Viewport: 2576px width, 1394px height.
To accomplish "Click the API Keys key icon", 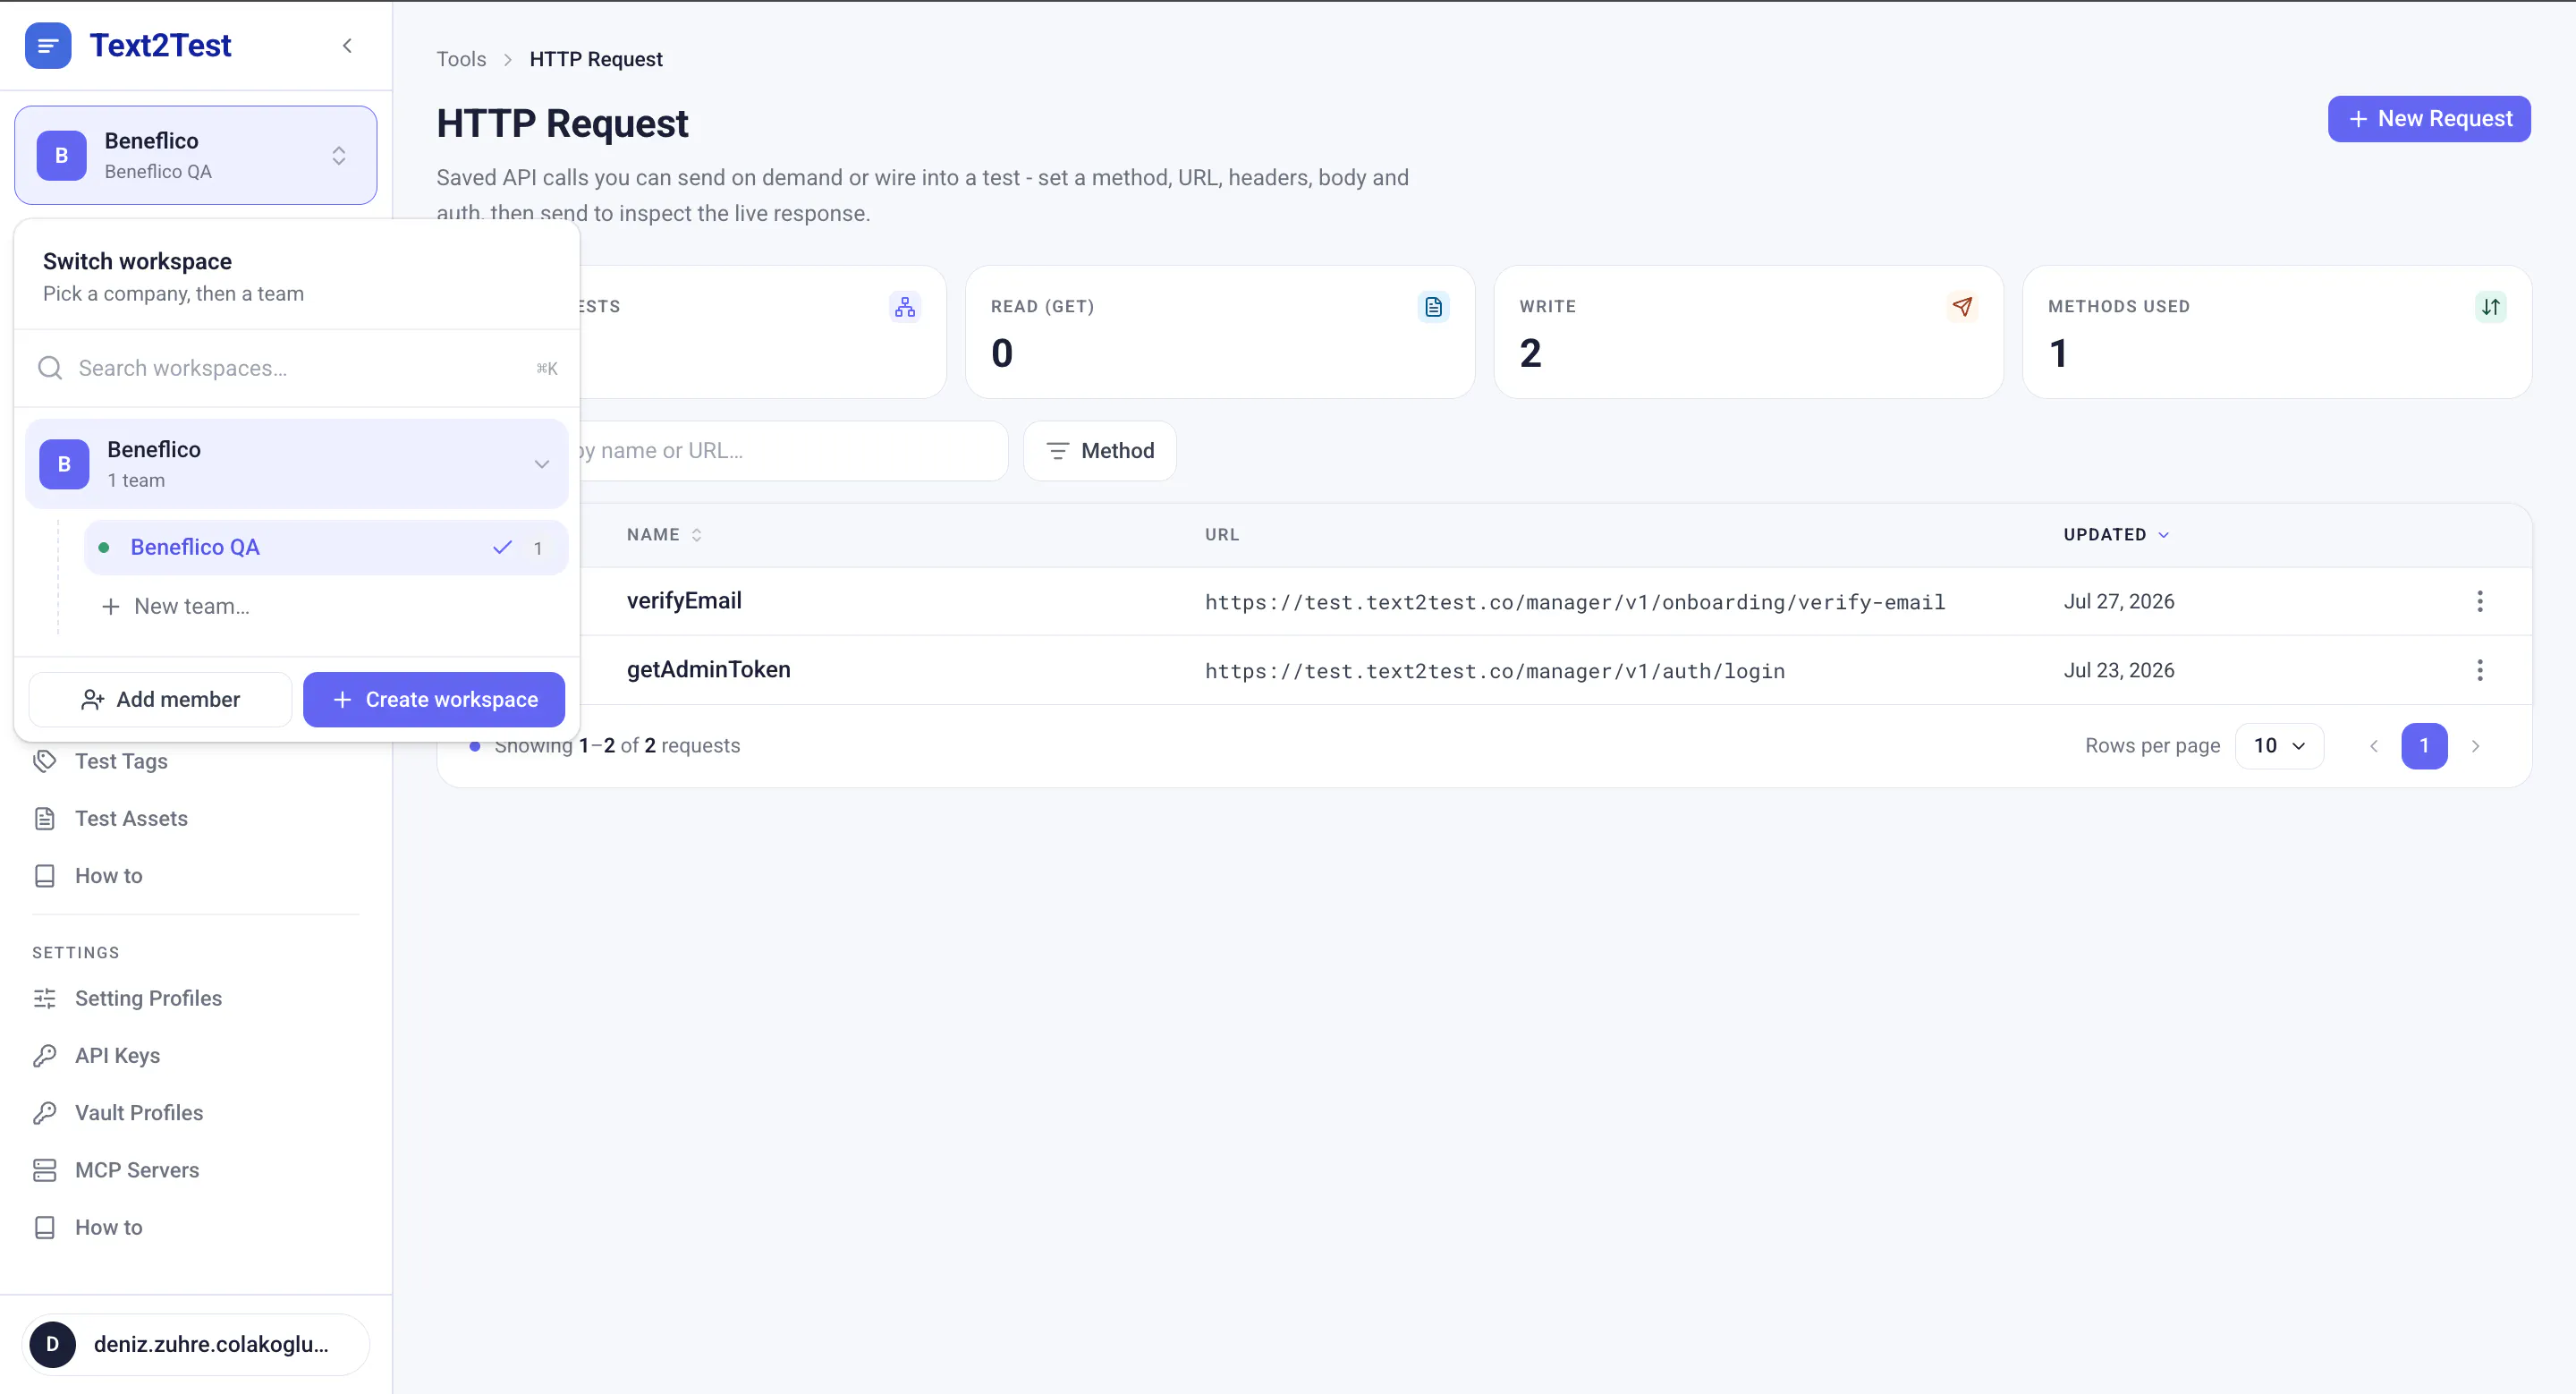I will (45, 1055).
